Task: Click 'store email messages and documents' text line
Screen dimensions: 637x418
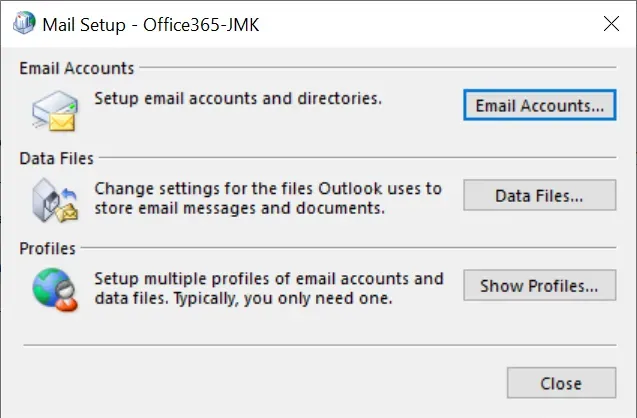Action: click(x=238, y=208)
